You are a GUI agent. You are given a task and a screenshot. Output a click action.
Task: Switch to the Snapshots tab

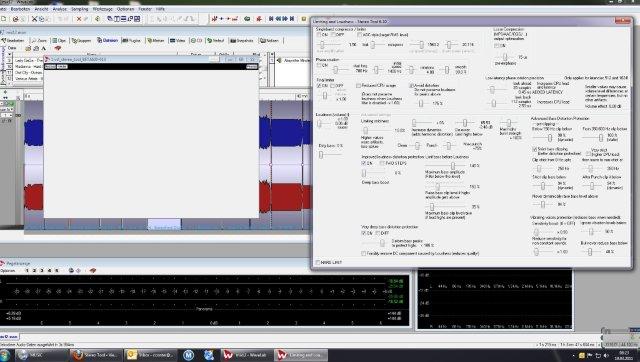pyautogui.click(x=242, y=40)
